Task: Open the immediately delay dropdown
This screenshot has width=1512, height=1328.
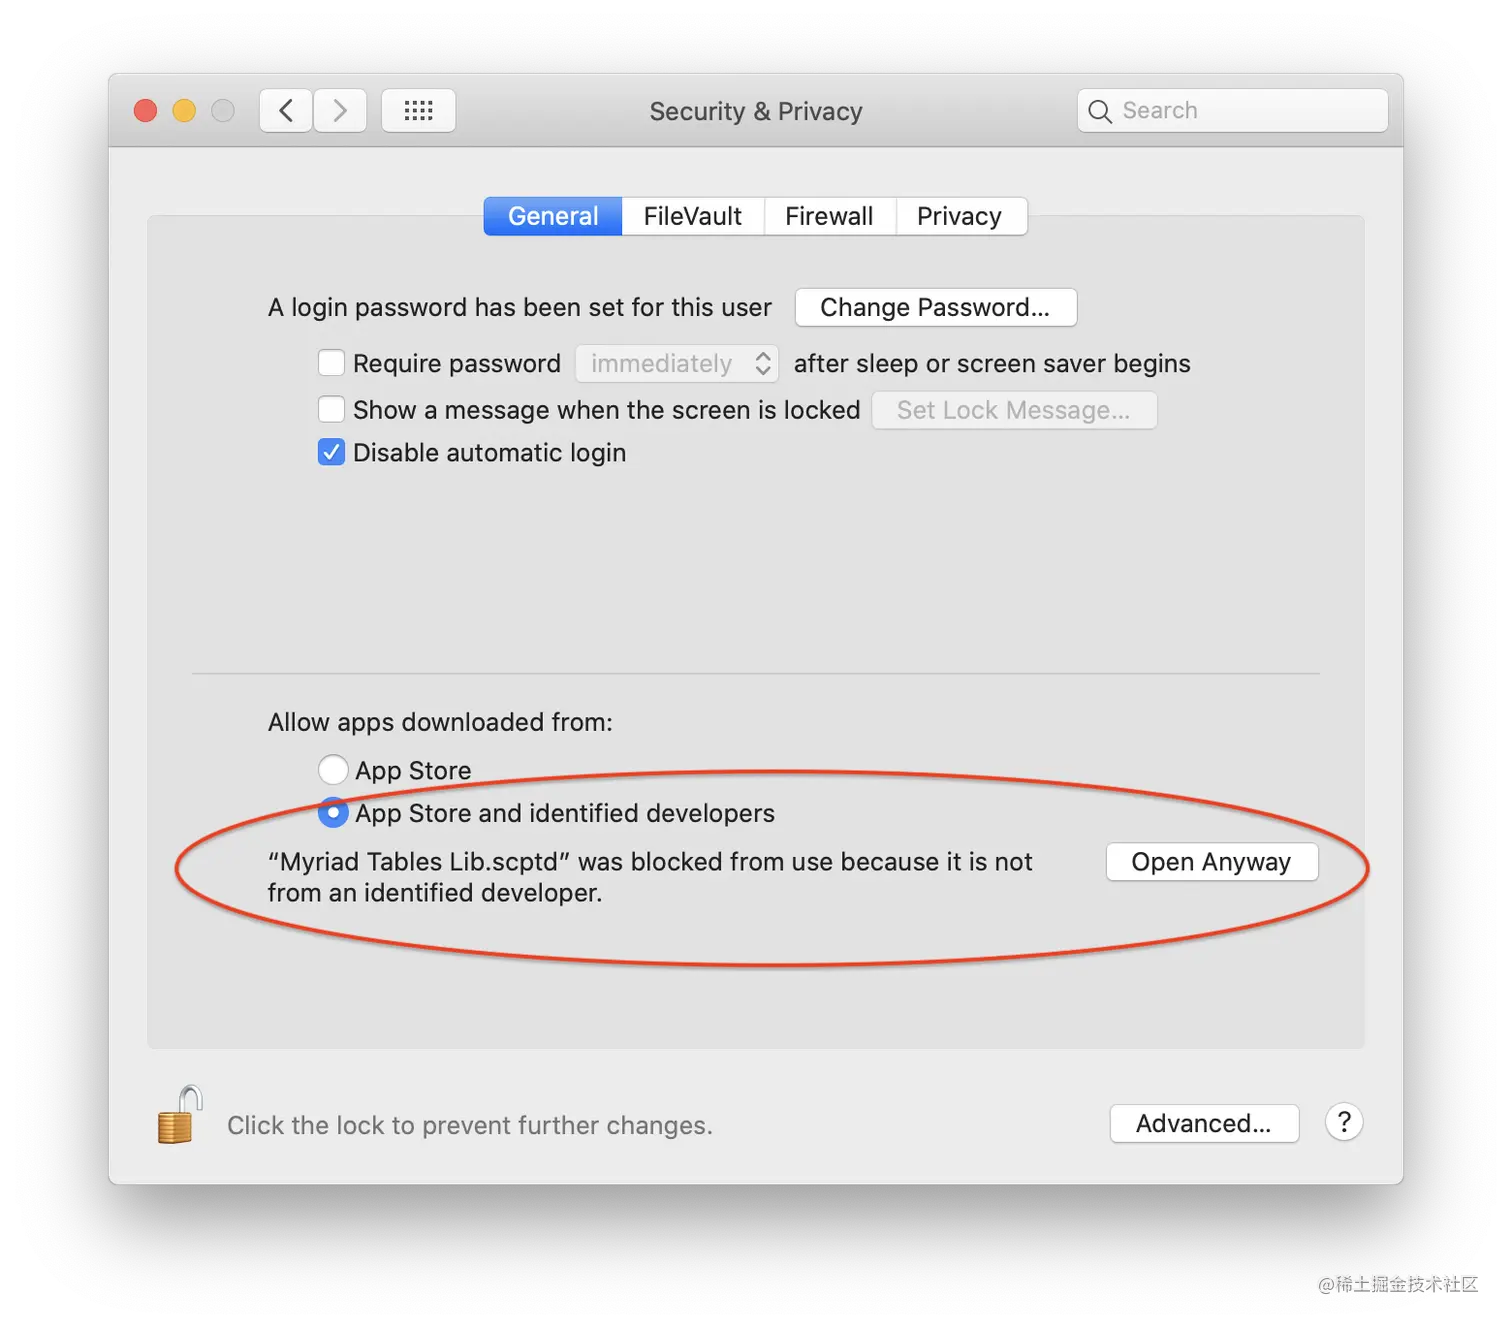Action: pyautogui.click(x=677, y=363)
